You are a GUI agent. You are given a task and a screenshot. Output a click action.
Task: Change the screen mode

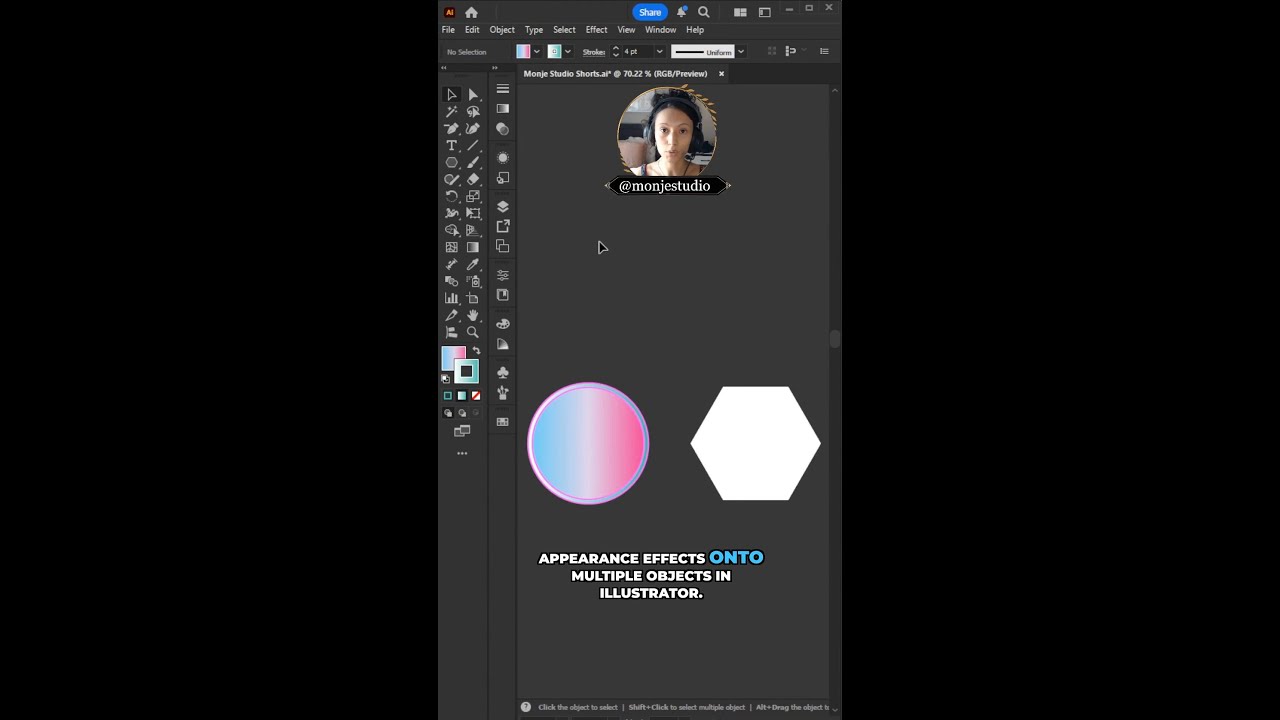[x=462, y=432]
